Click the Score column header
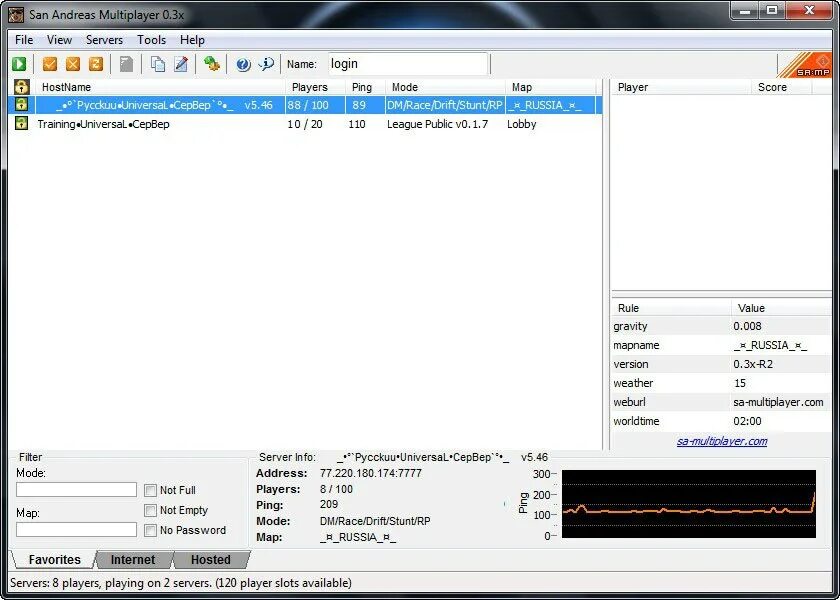 782,87
